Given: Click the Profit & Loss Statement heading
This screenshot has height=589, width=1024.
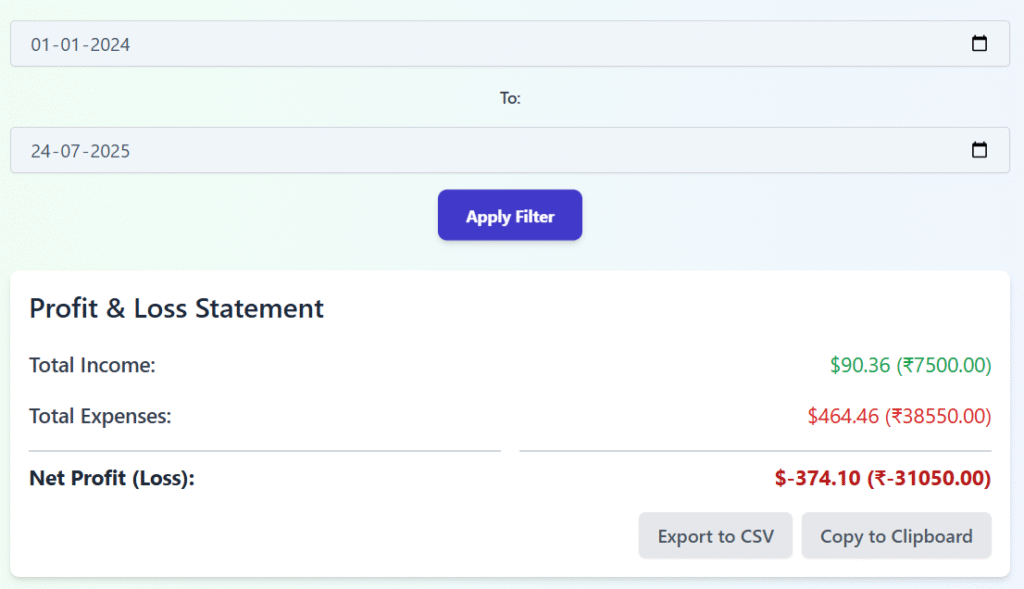Looking at the screenshot, I should 176,308.
